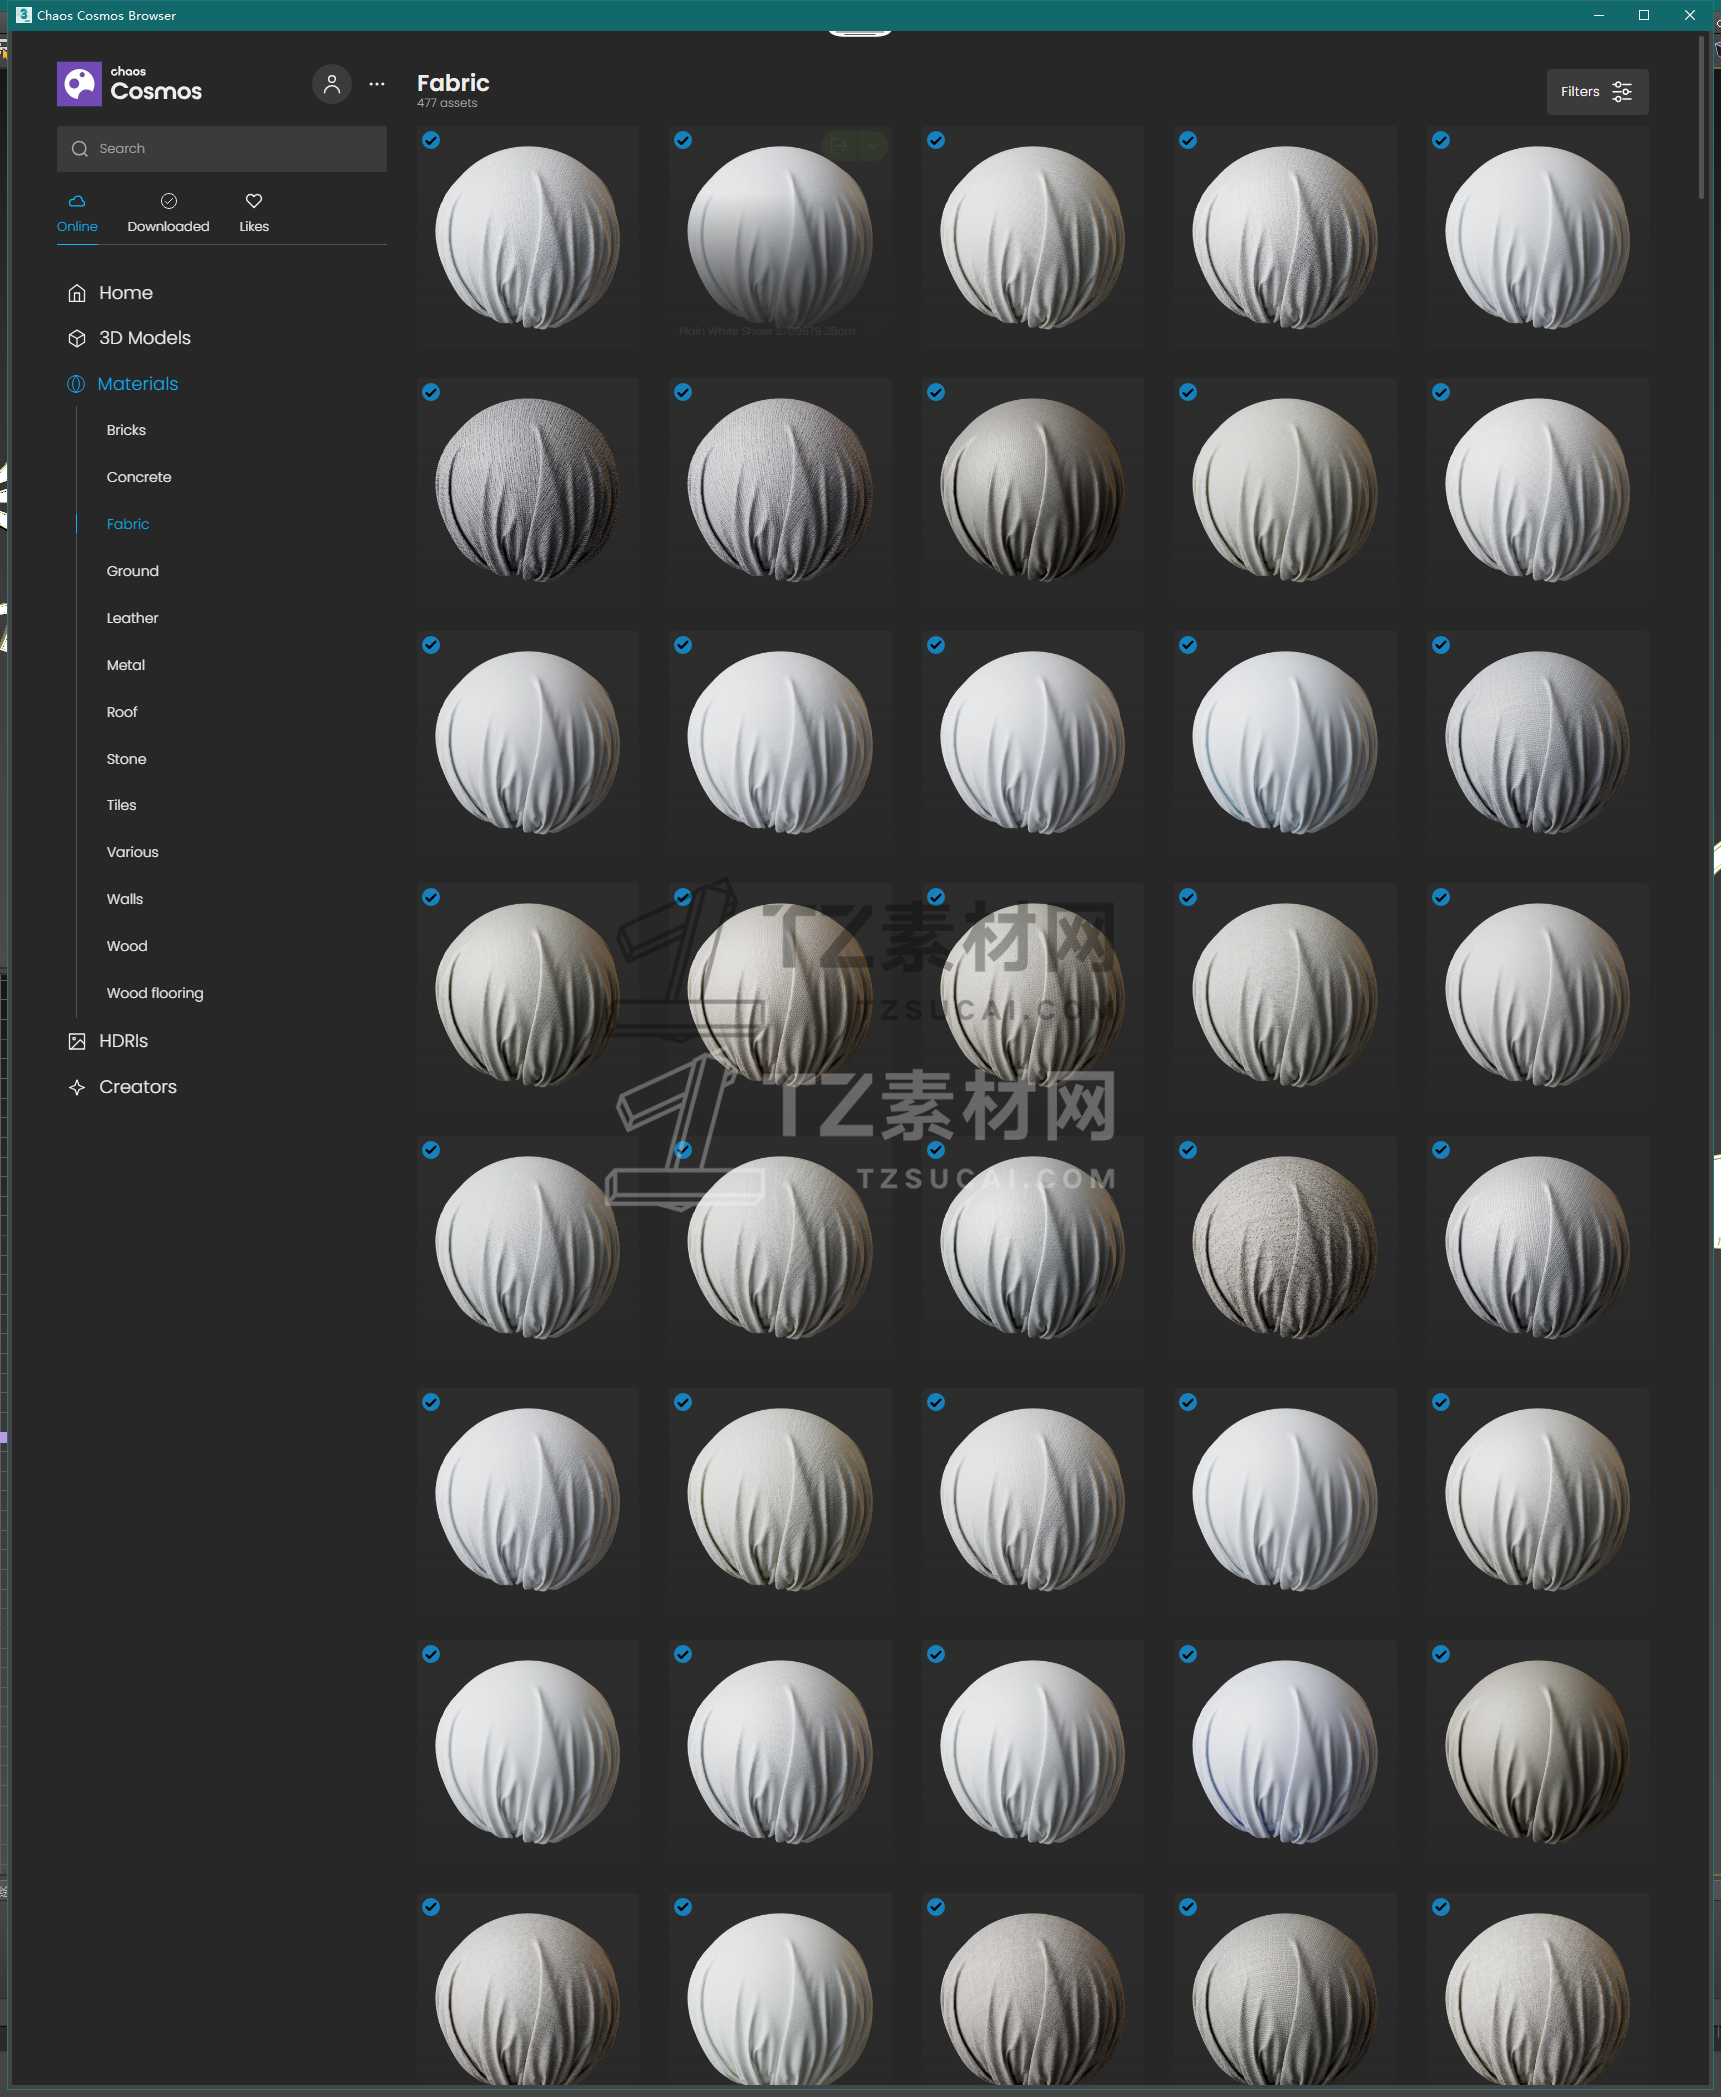
Task: Select the Materials section in sidebar
Action: pos(122,384)
